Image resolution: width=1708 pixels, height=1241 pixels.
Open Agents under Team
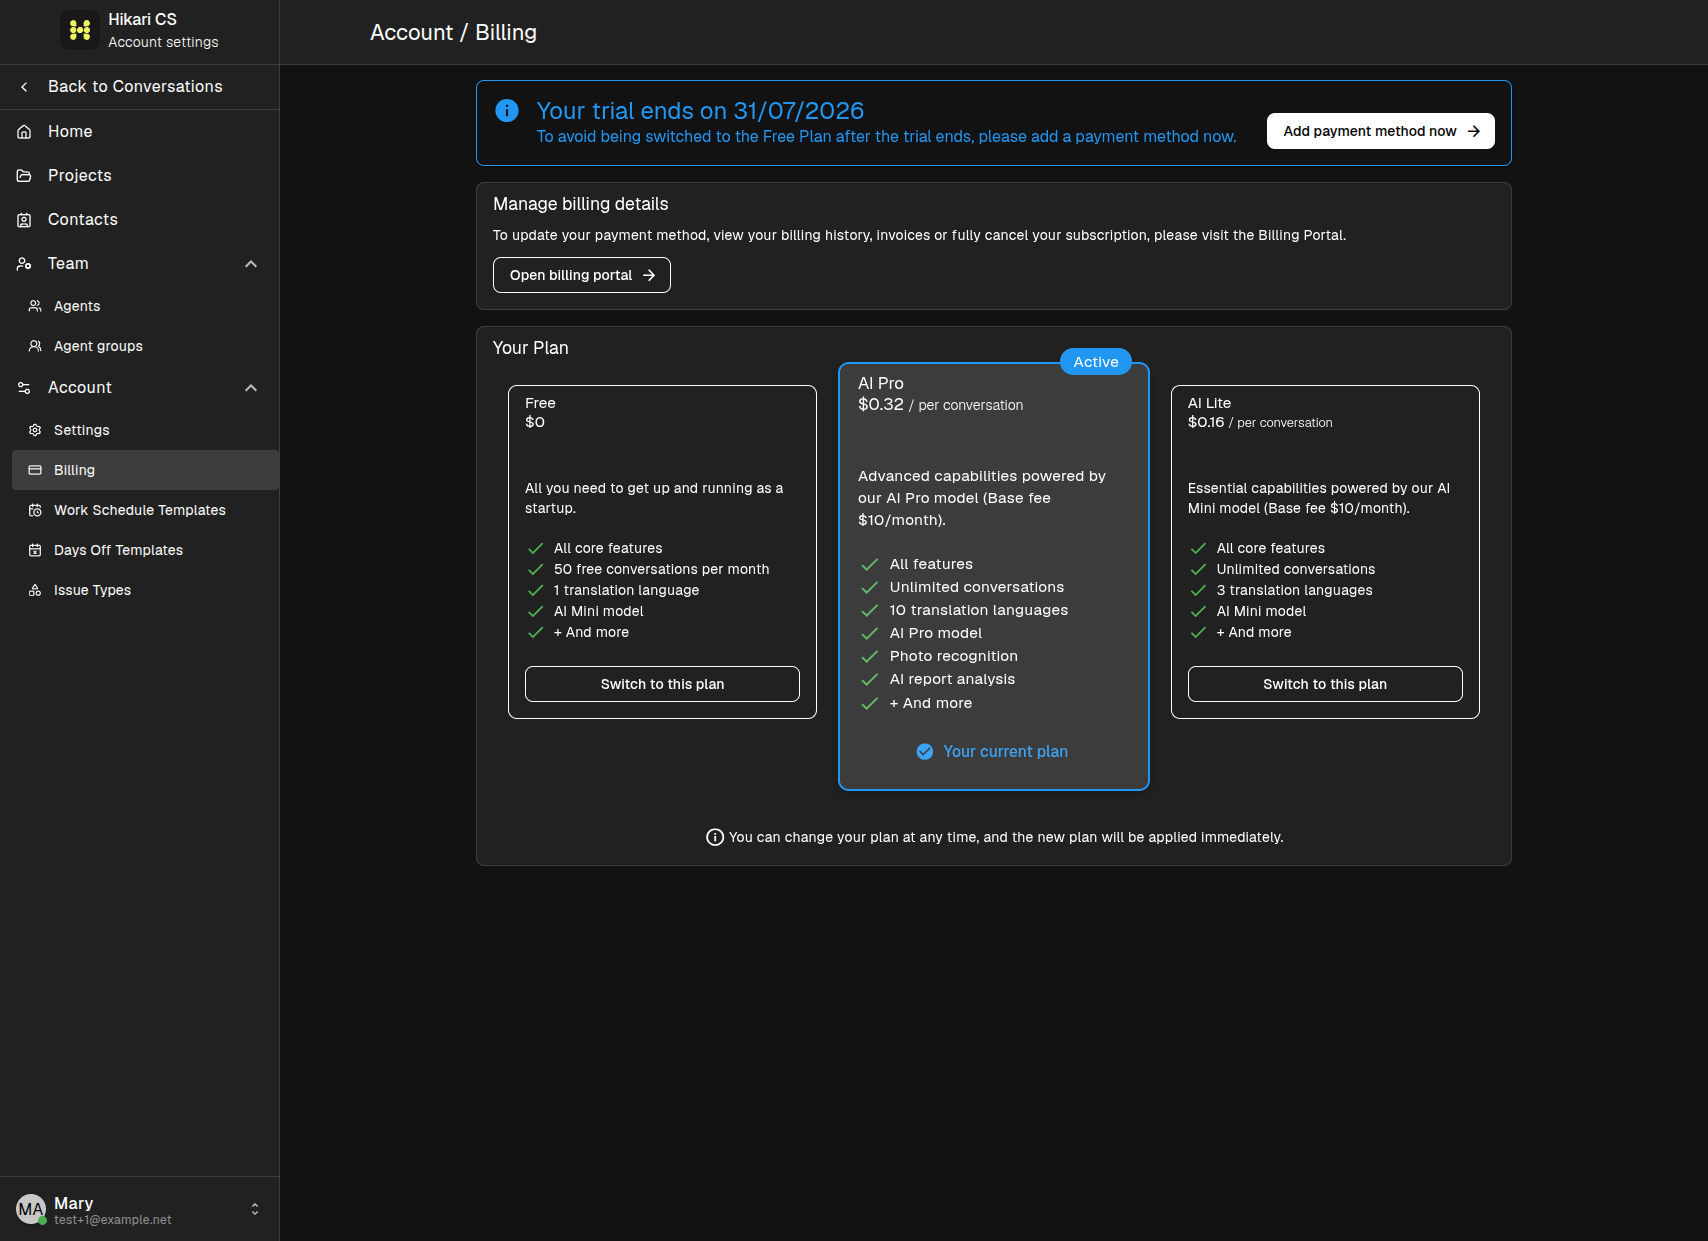pos(145,306)
